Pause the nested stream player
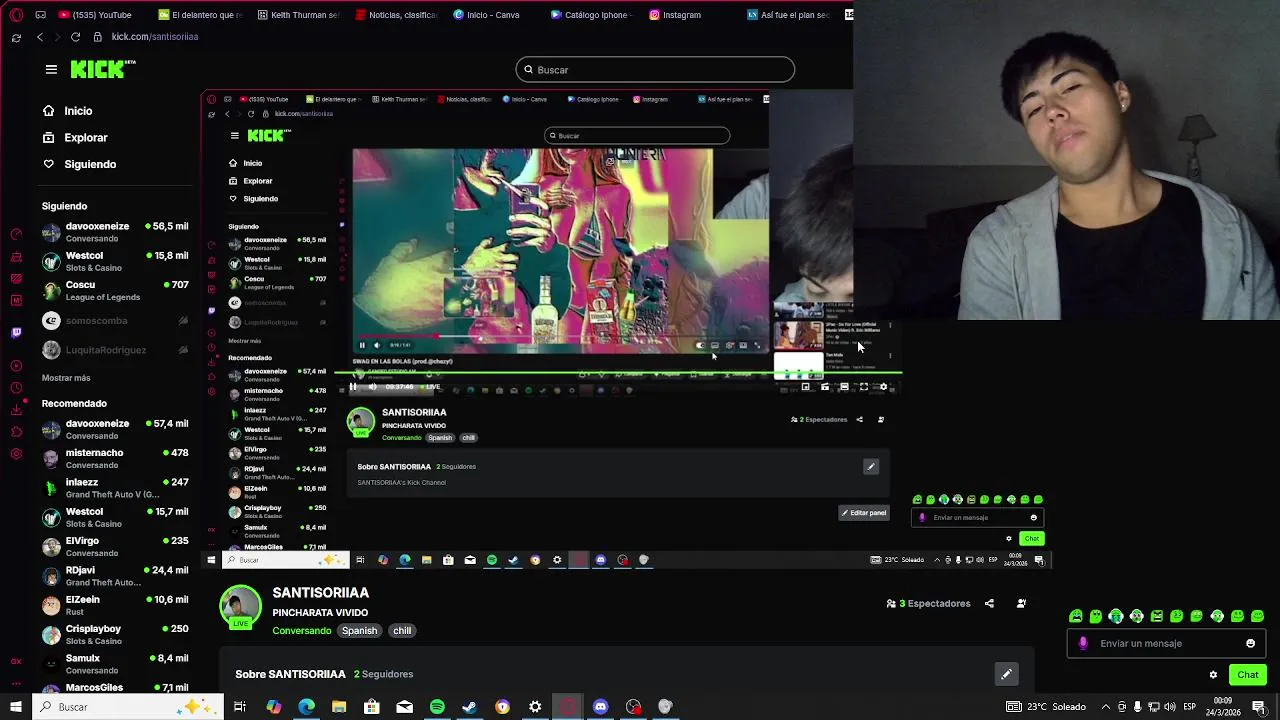Image resolution: width=1280 pixels, height=720 pixels. 353,387
